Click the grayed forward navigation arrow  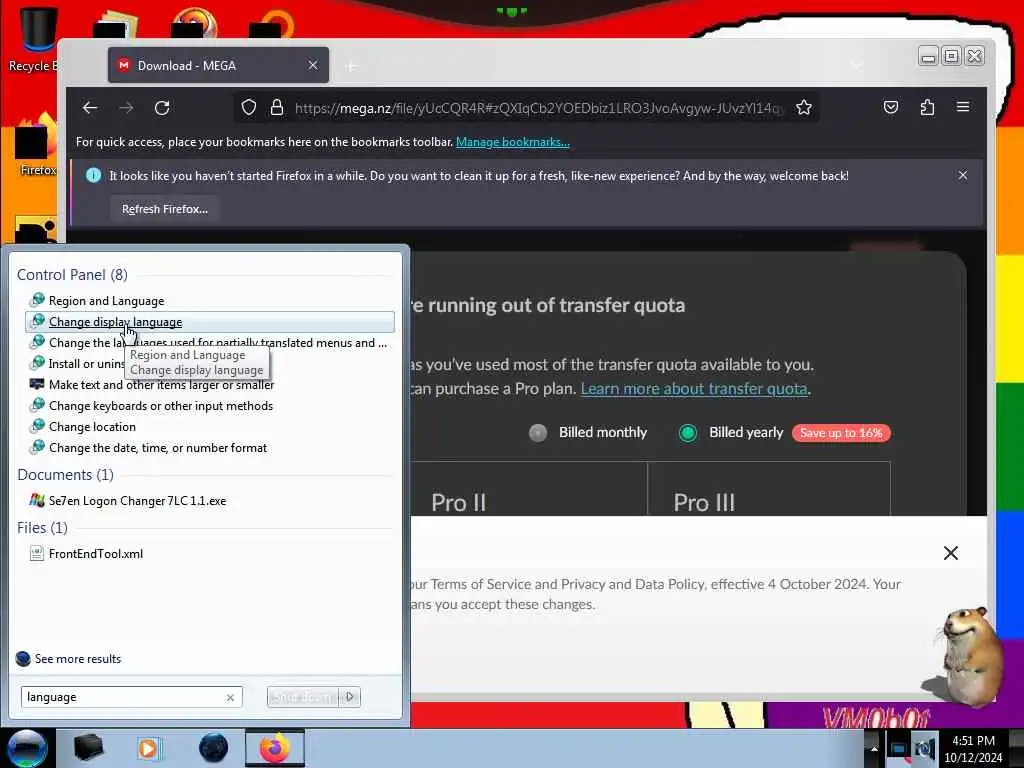(x=126, y=108)
